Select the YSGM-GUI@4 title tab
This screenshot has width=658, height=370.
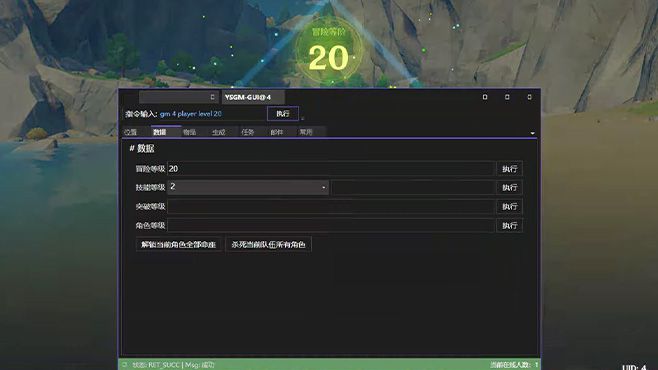[253, 97]
